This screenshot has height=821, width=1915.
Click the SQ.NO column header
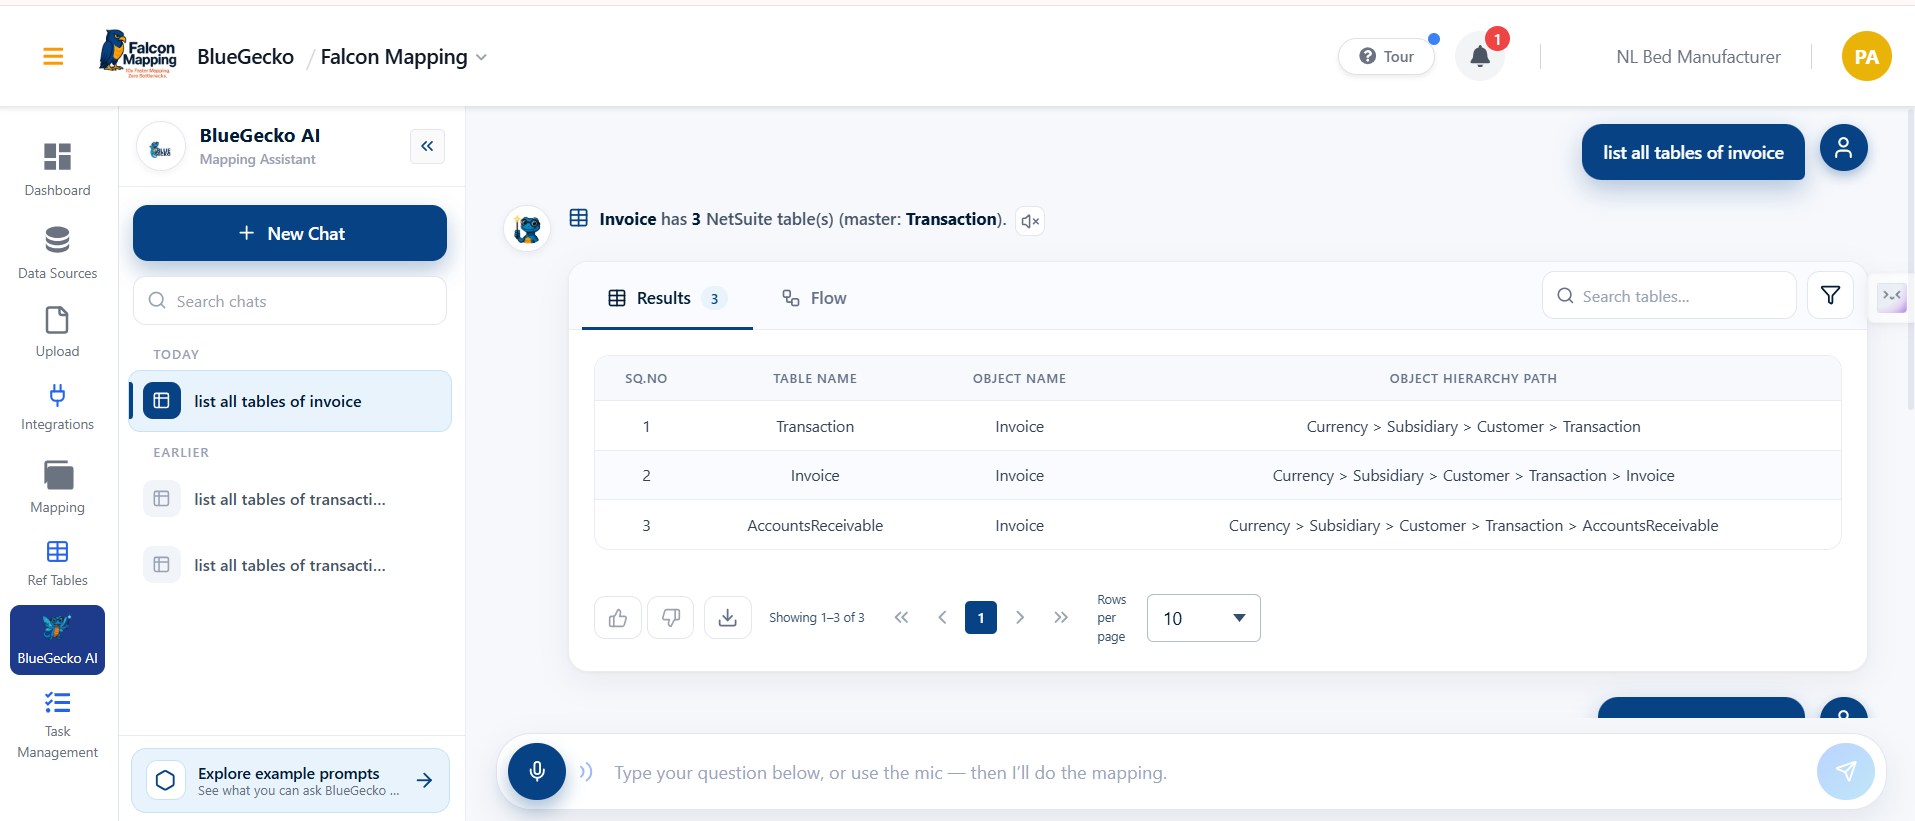[646, 379]
